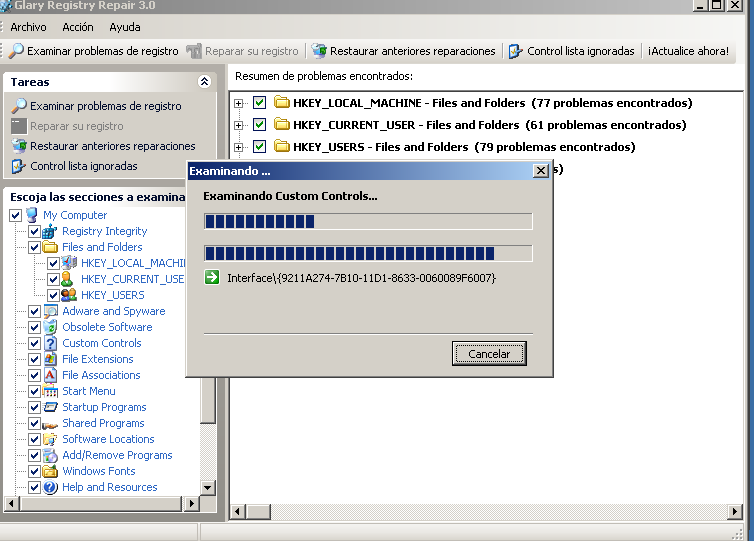Click File Associations letter A icon

[50, 375]
